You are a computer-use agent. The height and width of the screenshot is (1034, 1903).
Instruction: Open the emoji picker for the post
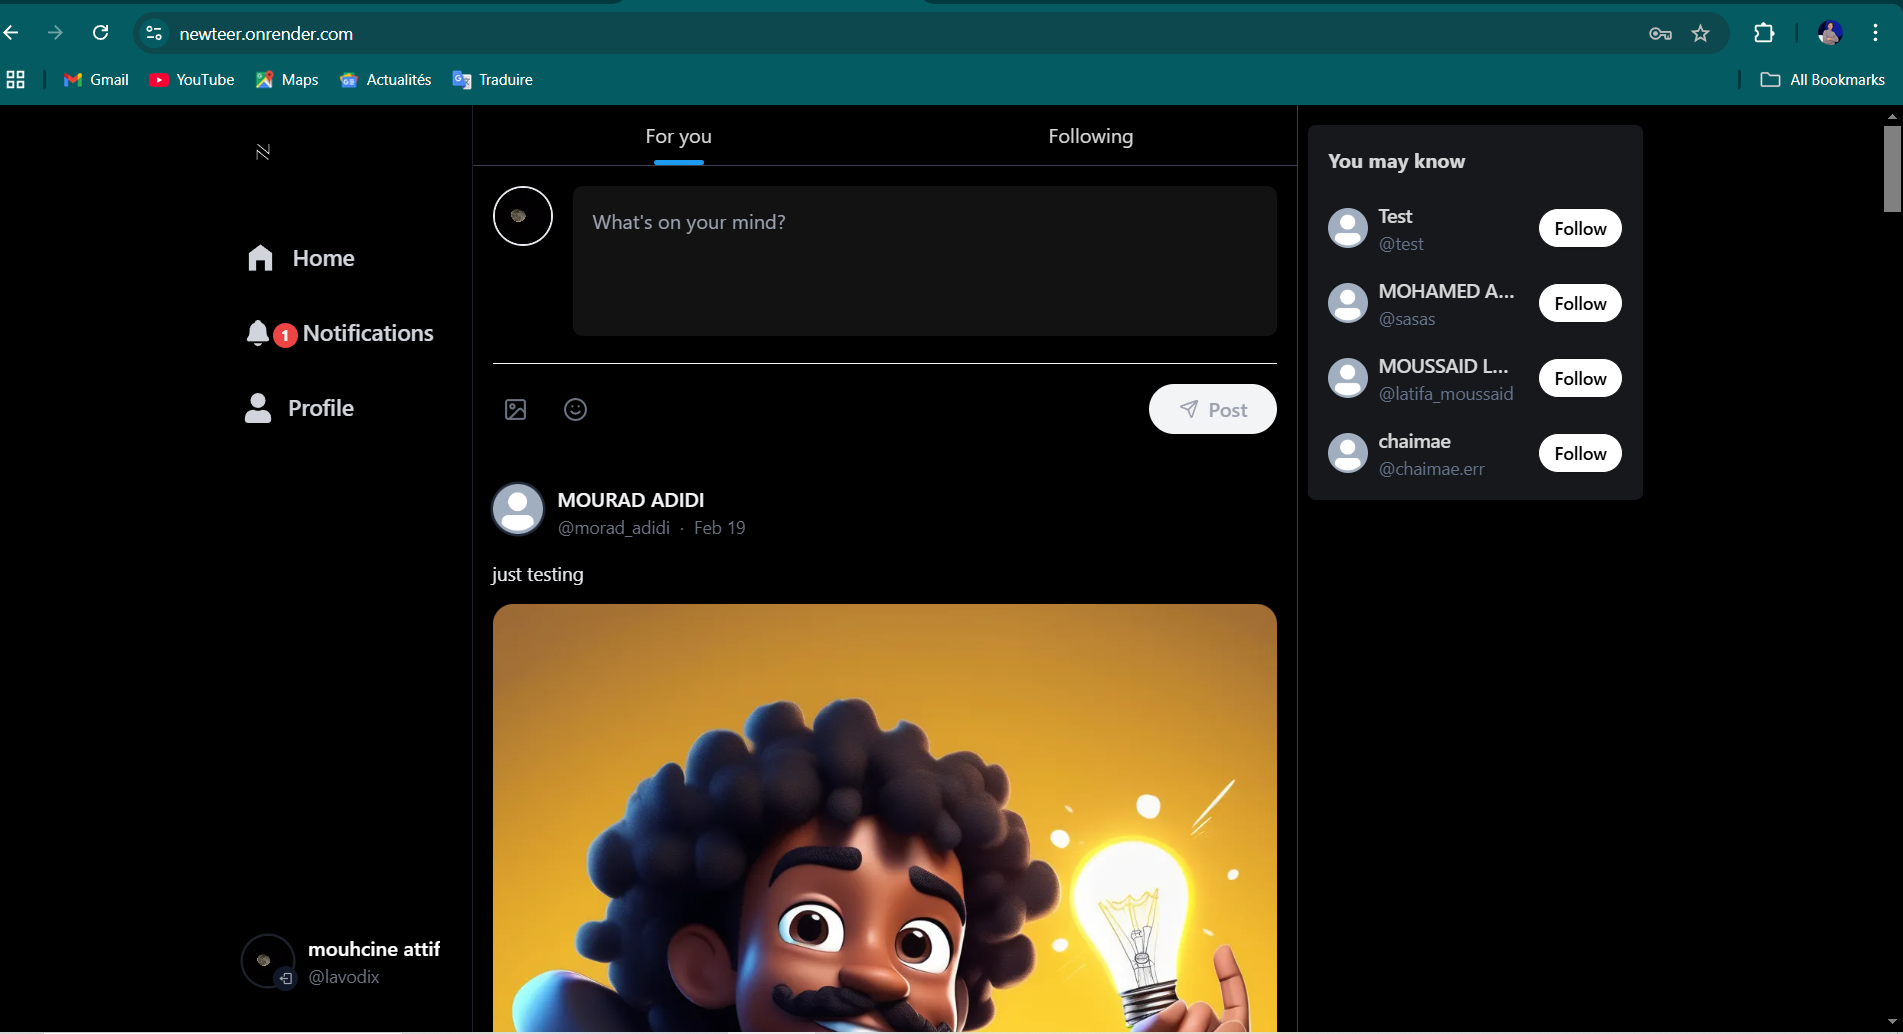click(x=575, y=409)
